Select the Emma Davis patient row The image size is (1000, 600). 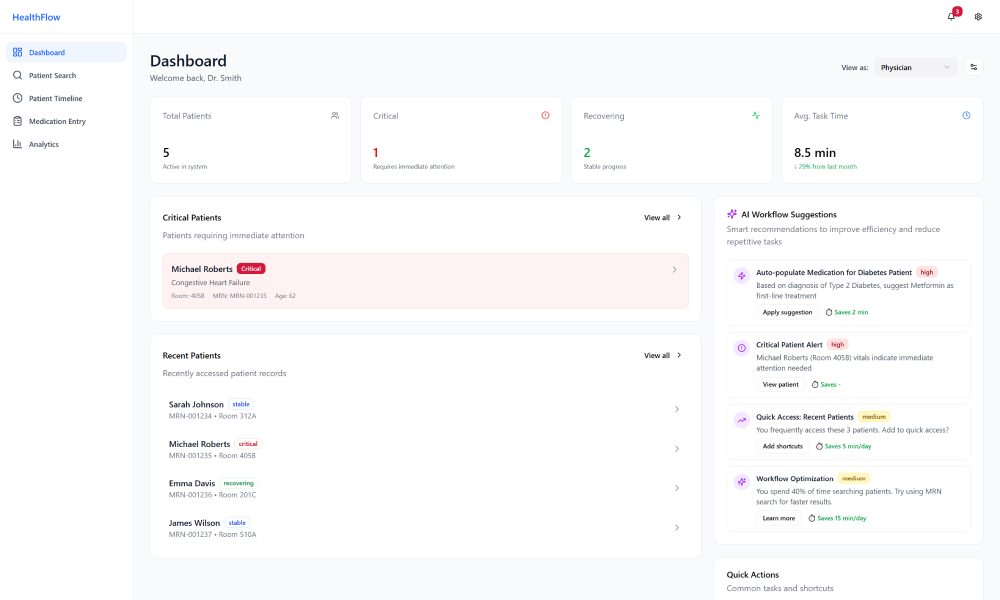pyautogui.click(x=425, y=488)
